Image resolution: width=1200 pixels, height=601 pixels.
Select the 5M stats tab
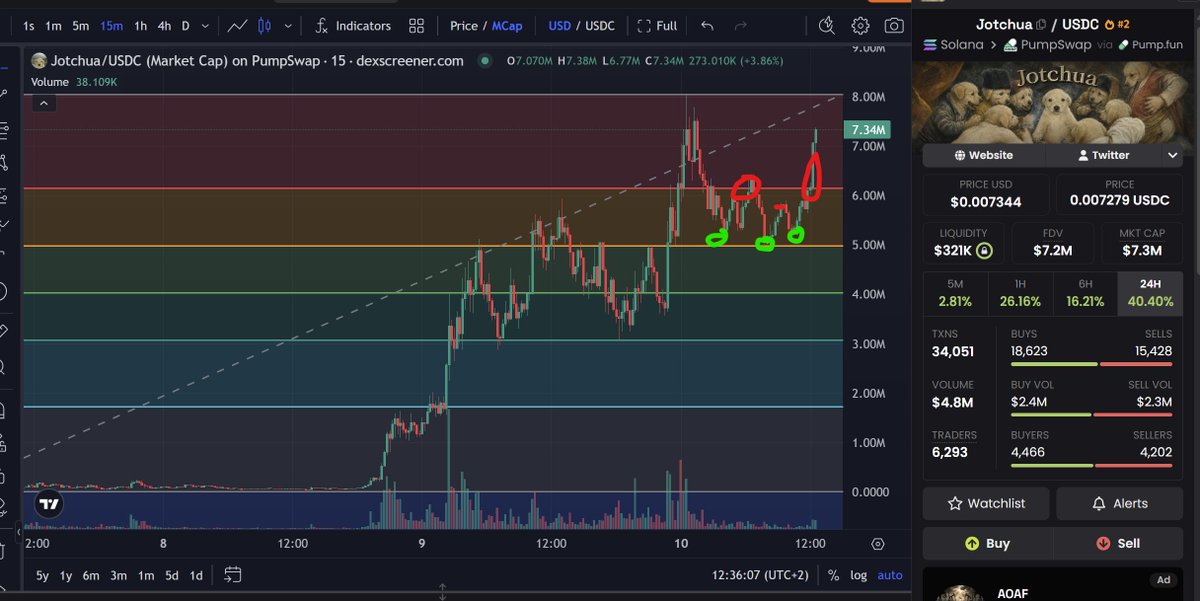coord(955,293)
